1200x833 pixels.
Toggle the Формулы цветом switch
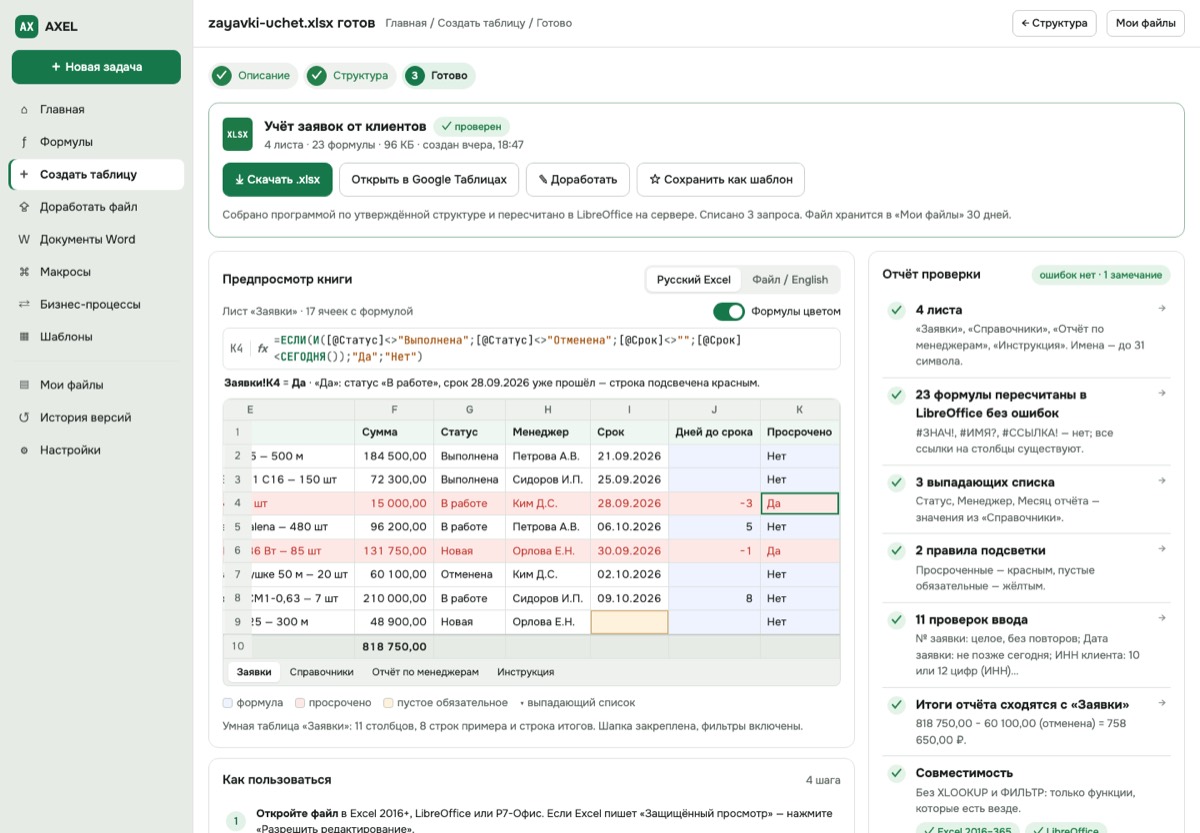click(x=729, y=311)
